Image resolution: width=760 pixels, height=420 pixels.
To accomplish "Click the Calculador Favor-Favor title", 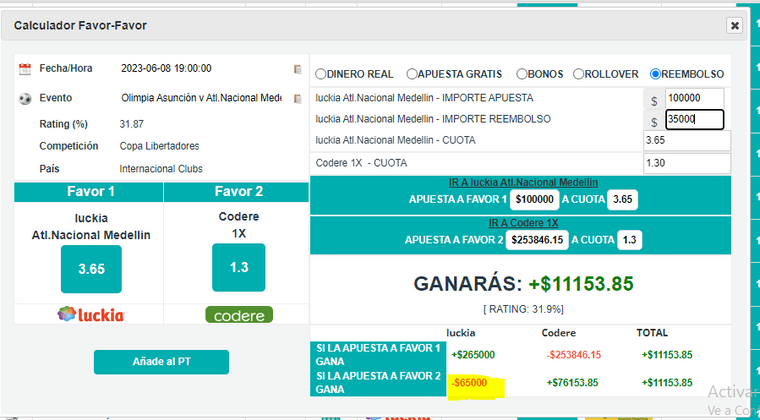I will 80,25.
